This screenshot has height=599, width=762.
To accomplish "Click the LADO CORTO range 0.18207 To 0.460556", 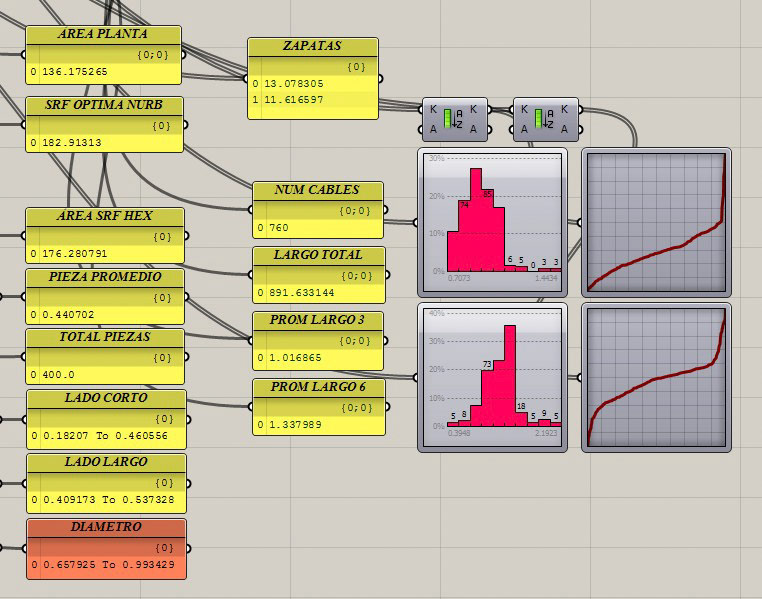I will (x=105, y=436).
